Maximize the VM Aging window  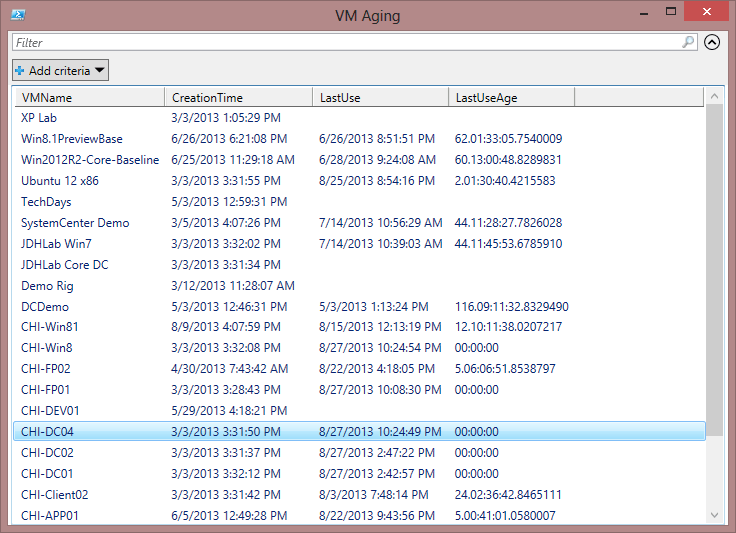671,12
